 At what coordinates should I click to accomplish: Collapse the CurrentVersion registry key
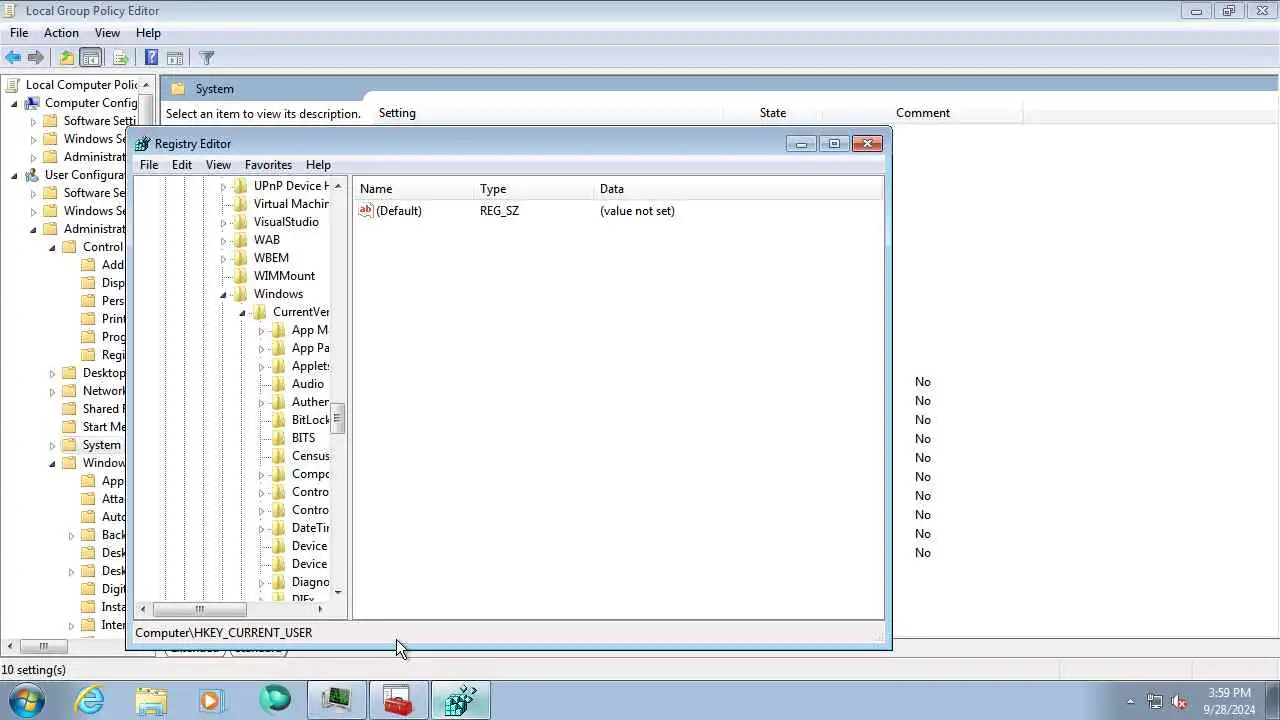click(x=243, y=312)
